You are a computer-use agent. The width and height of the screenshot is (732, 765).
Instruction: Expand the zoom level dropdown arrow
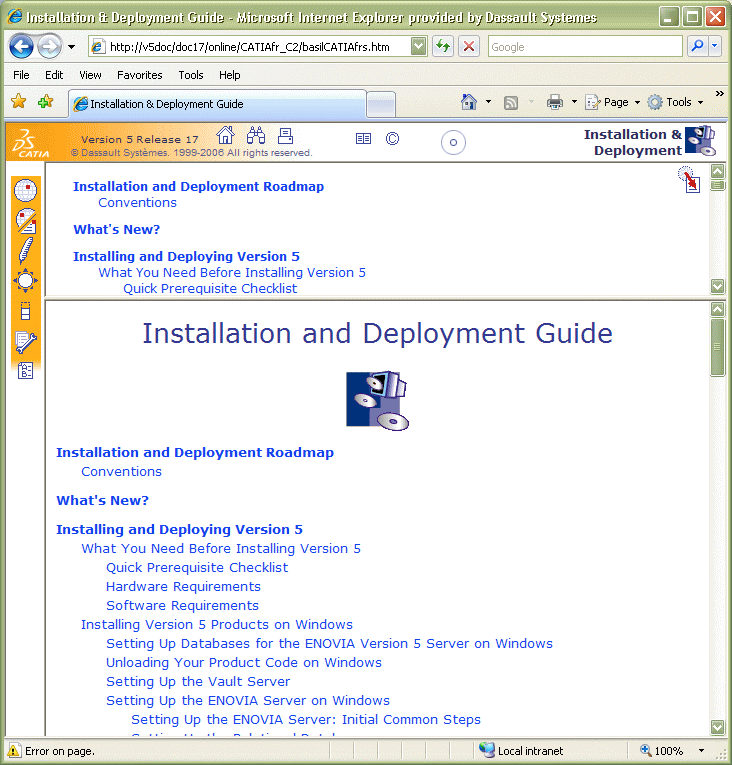click(x=701, y=751)
